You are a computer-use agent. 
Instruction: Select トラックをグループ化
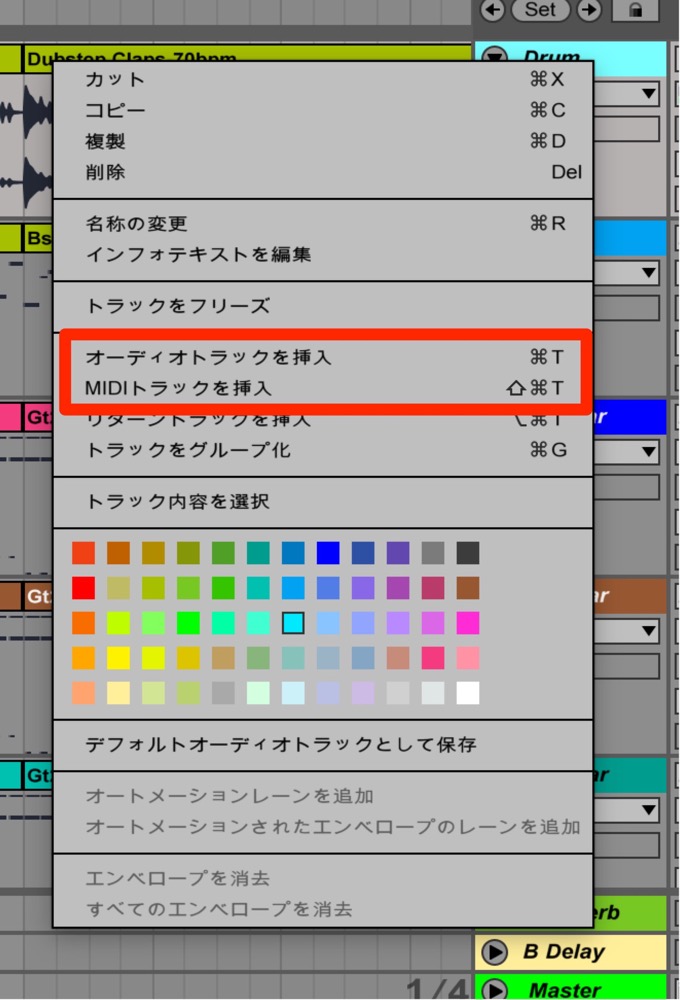tap(323, 450)
